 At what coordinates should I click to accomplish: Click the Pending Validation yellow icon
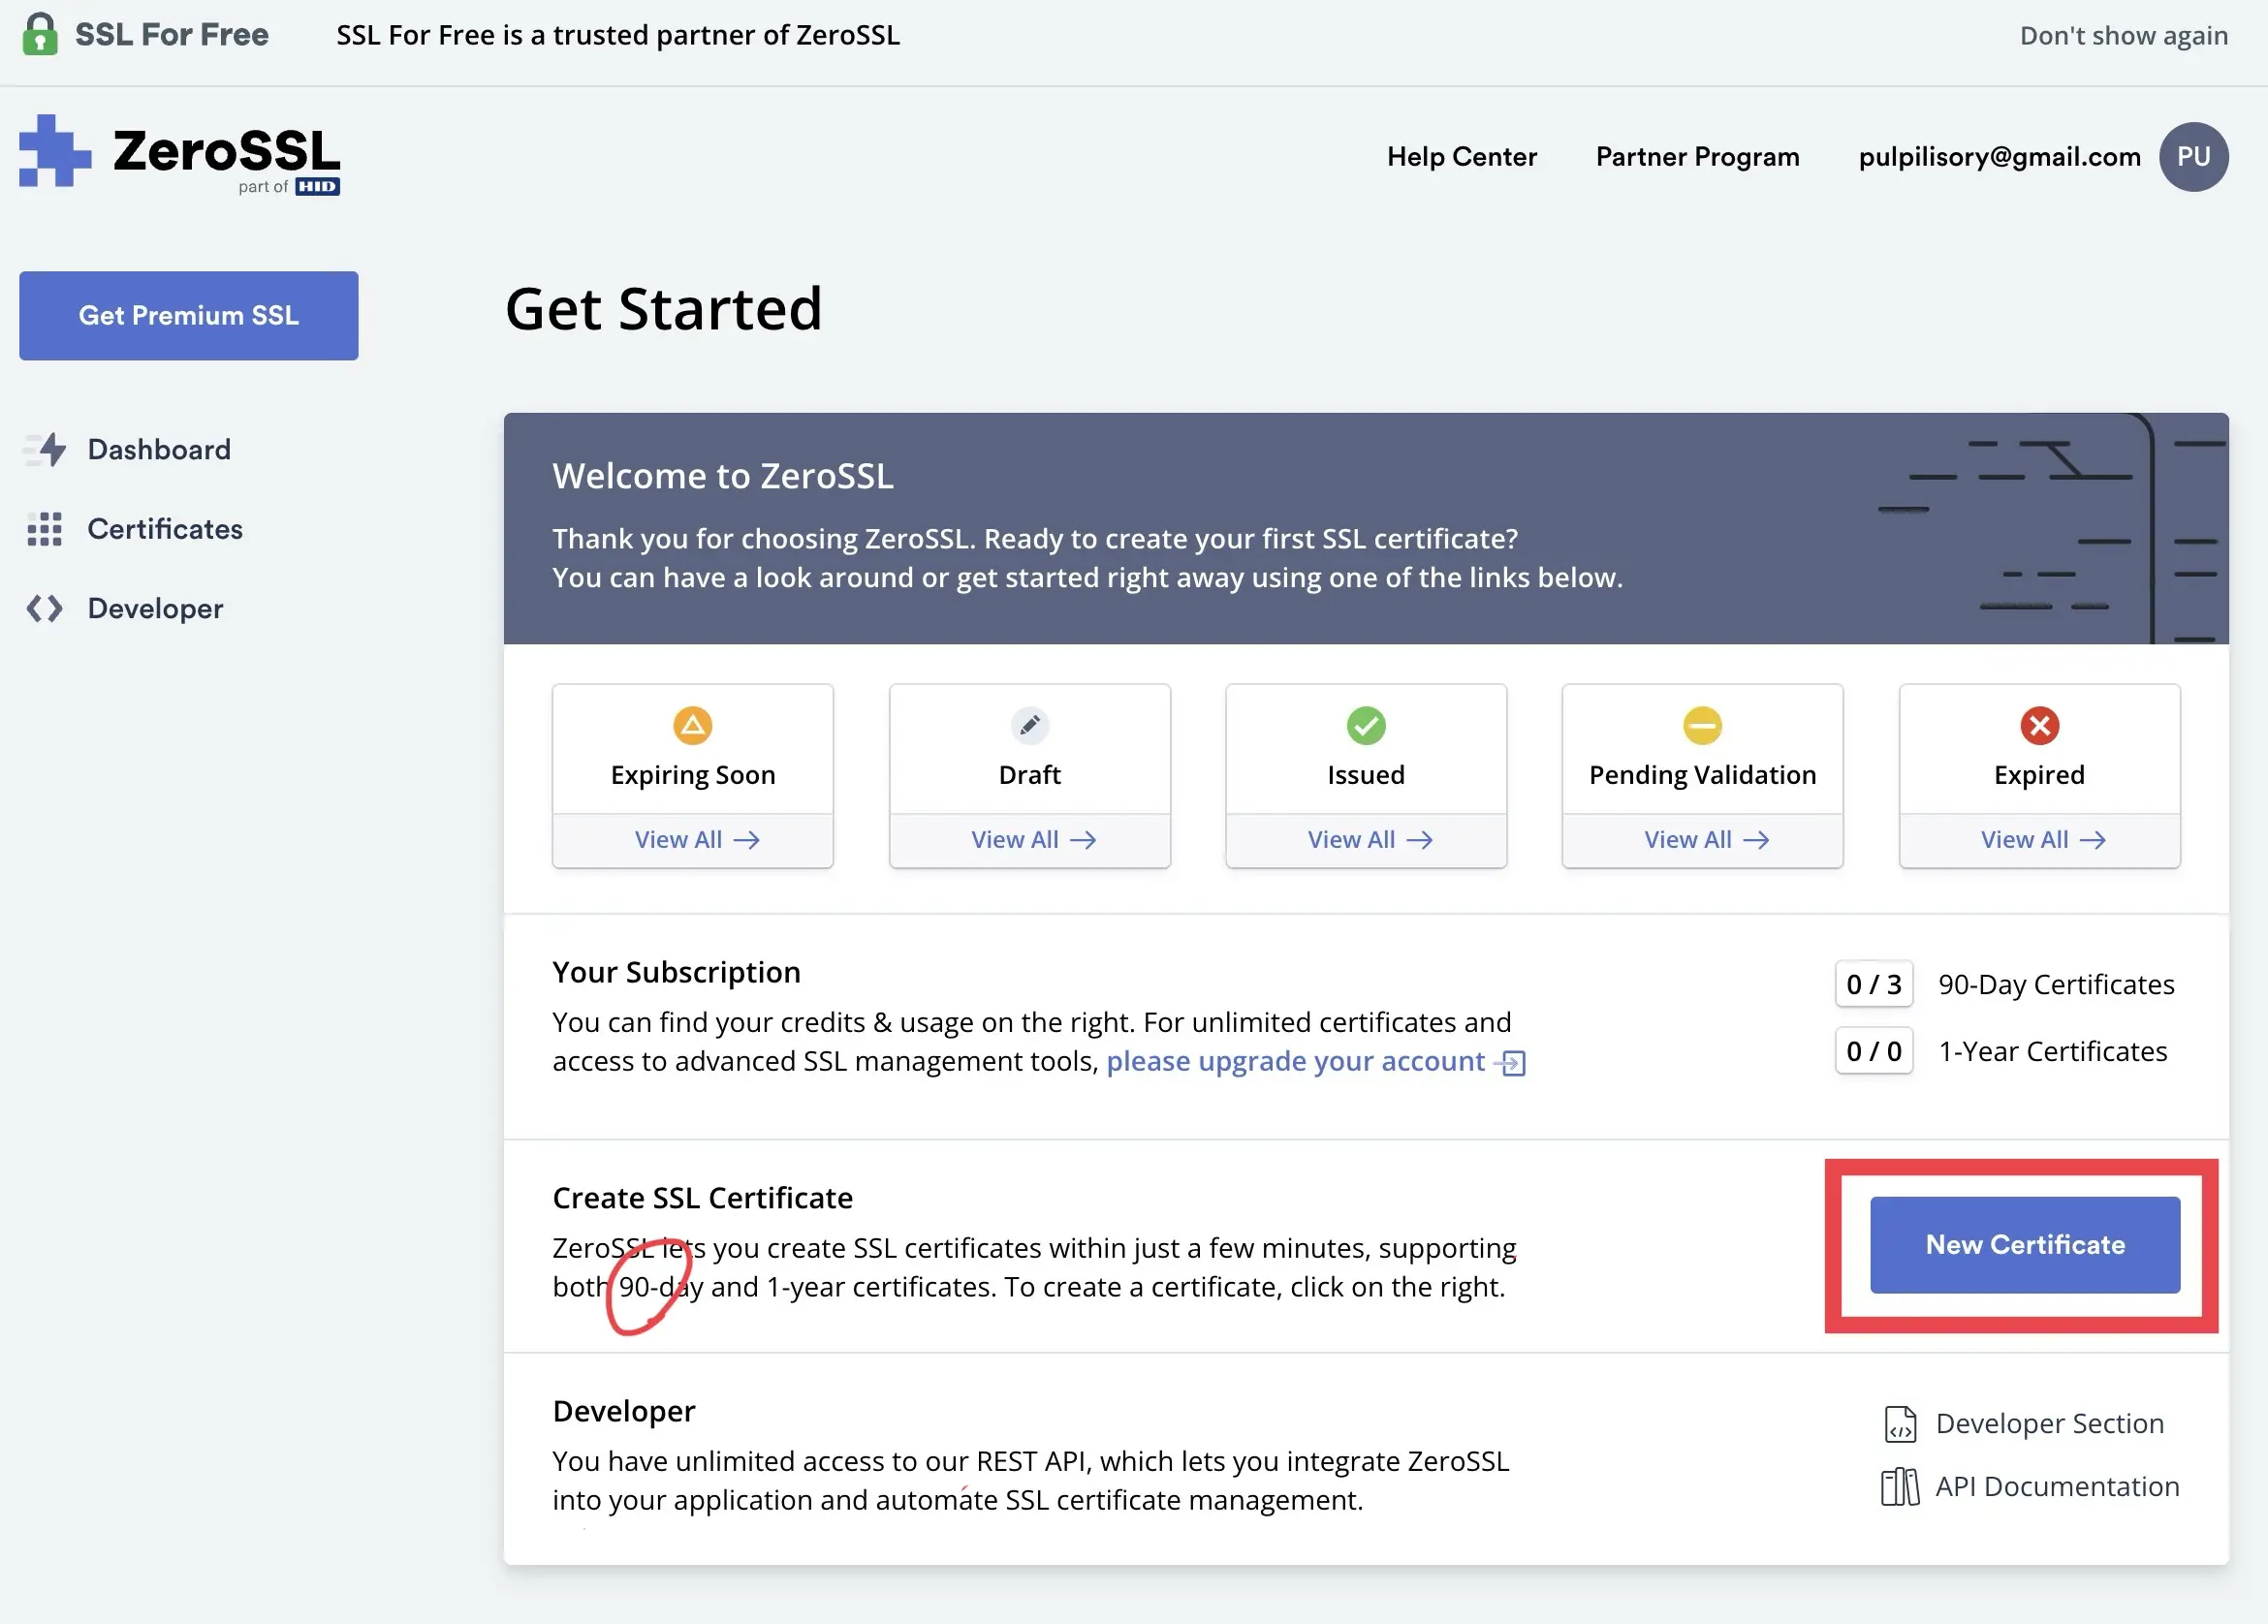click(x=1701, y=725)
